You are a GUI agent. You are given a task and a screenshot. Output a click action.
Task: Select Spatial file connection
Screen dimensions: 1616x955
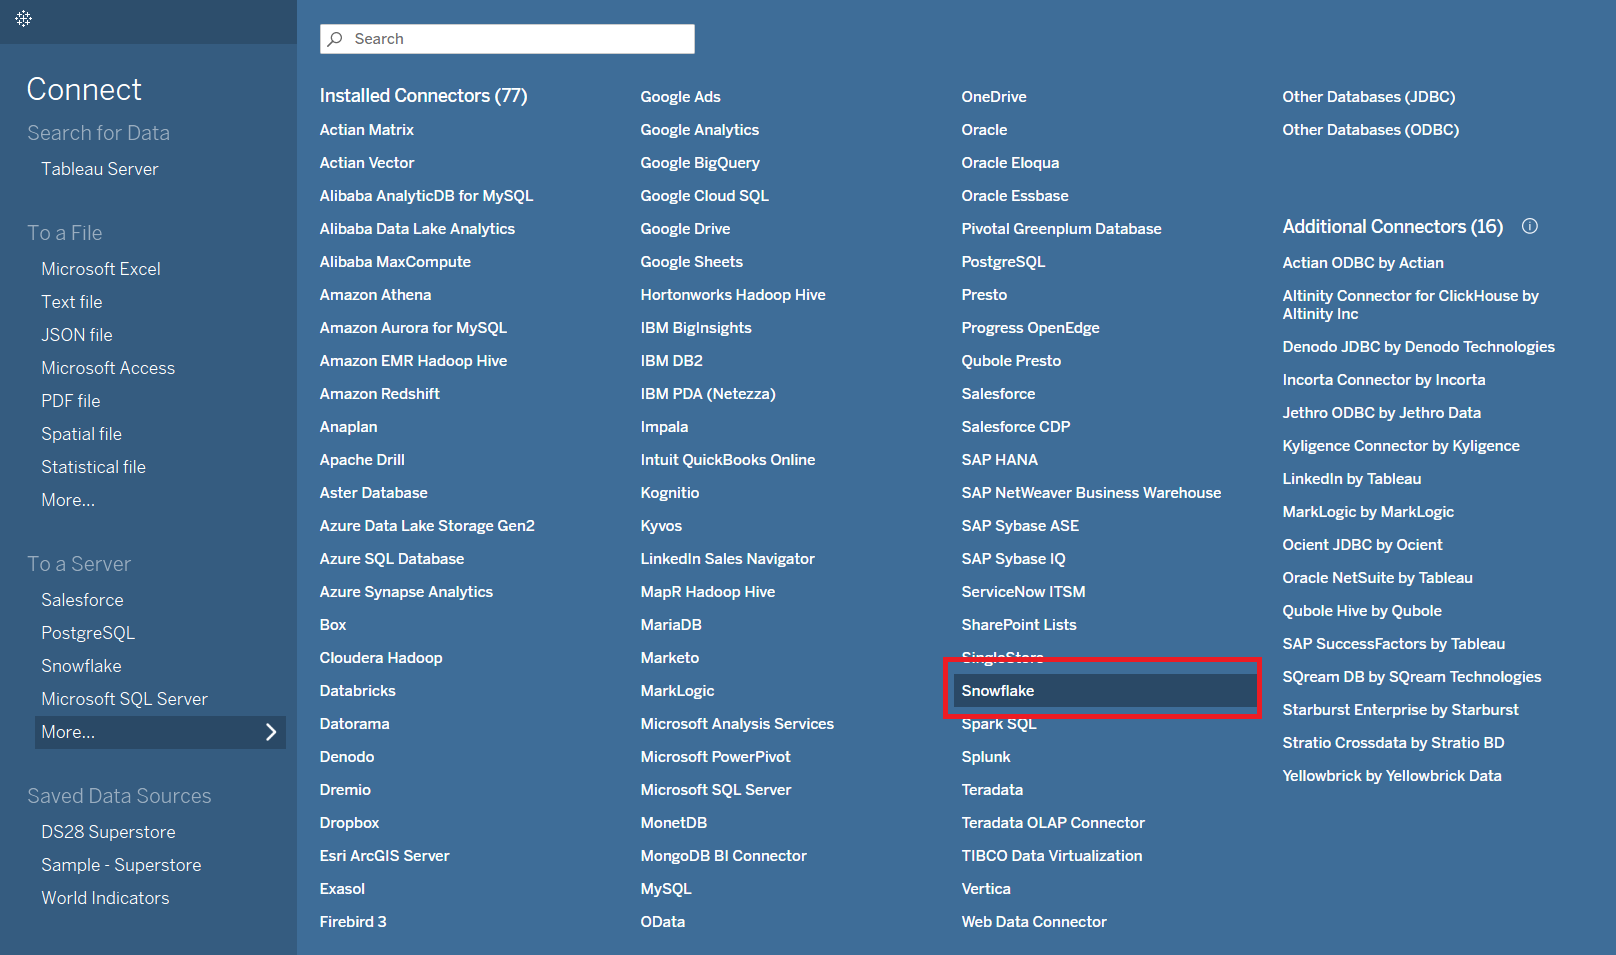(82, 434)
